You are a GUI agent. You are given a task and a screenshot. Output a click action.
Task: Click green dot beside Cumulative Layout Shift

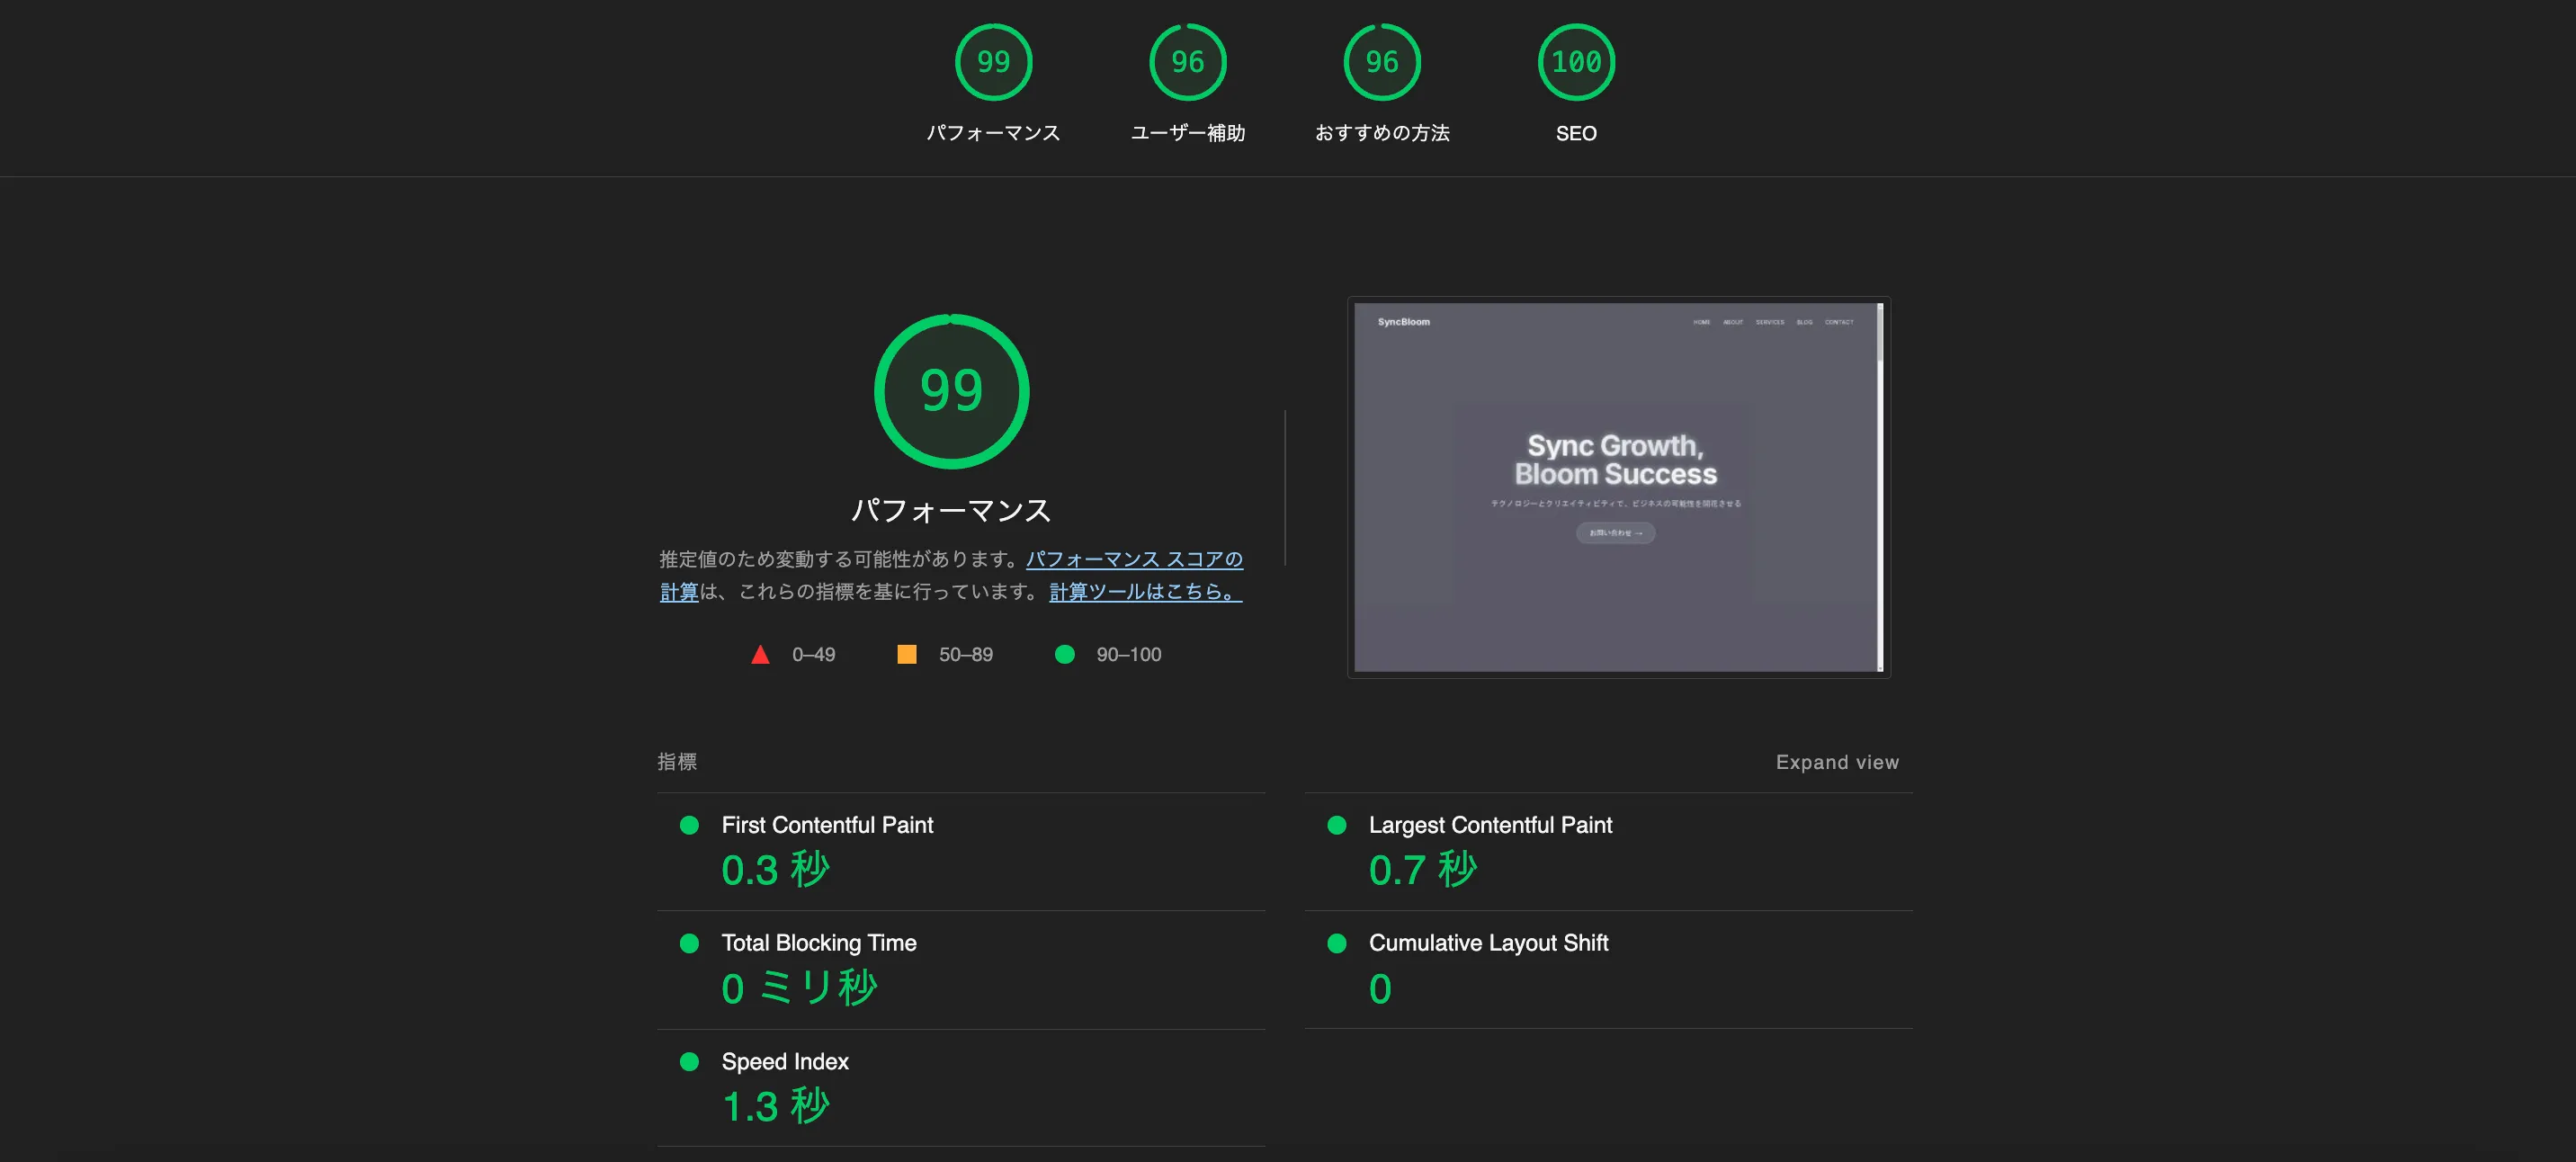click(x=1336, y=943)
